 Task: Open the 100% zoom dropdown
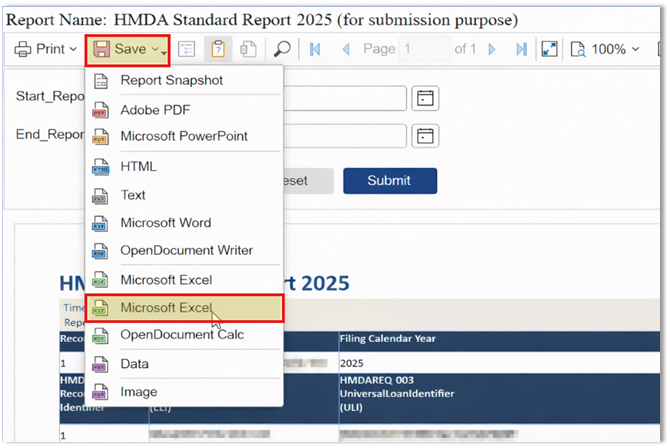[605, 49]
